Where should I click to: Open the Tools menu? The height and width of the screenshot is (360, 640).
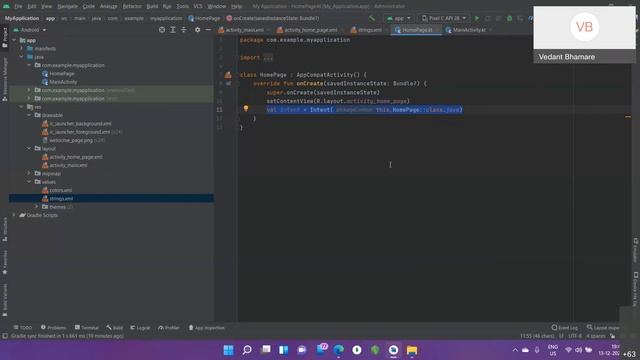point(182,7)
